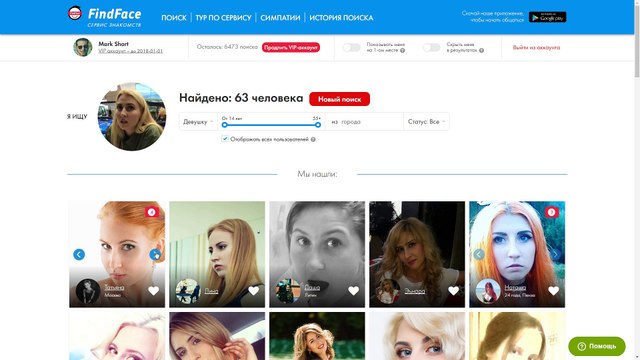
Task: Click the maximum age 55+ slider handle
Action: click(x=318, y=125)
